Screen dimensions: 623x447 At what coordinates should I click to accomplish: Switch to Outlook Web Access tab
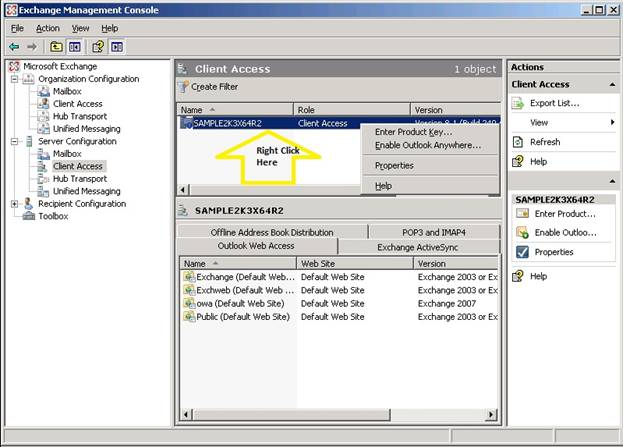point(256,246)
